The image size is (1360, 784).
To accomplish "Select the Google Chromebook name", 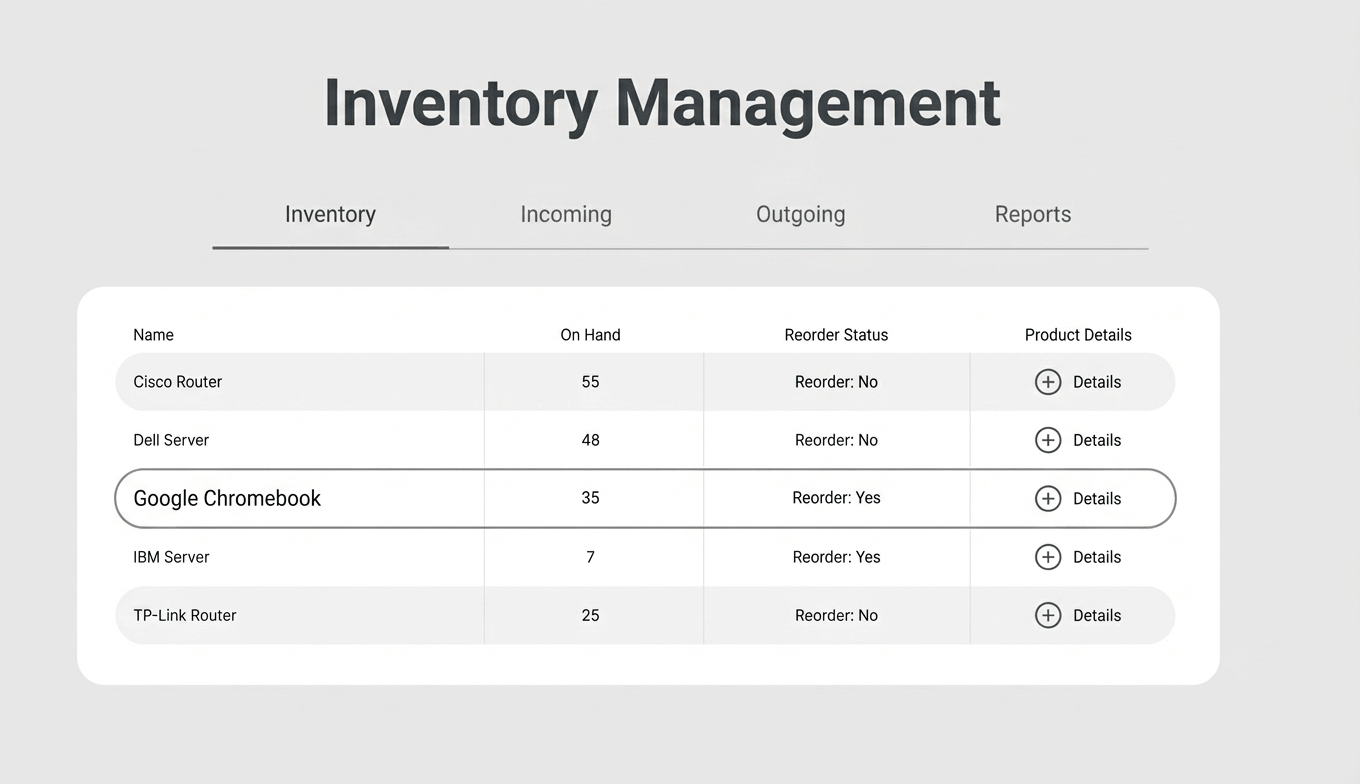I will pyautogui.click(x=227, y=498).
